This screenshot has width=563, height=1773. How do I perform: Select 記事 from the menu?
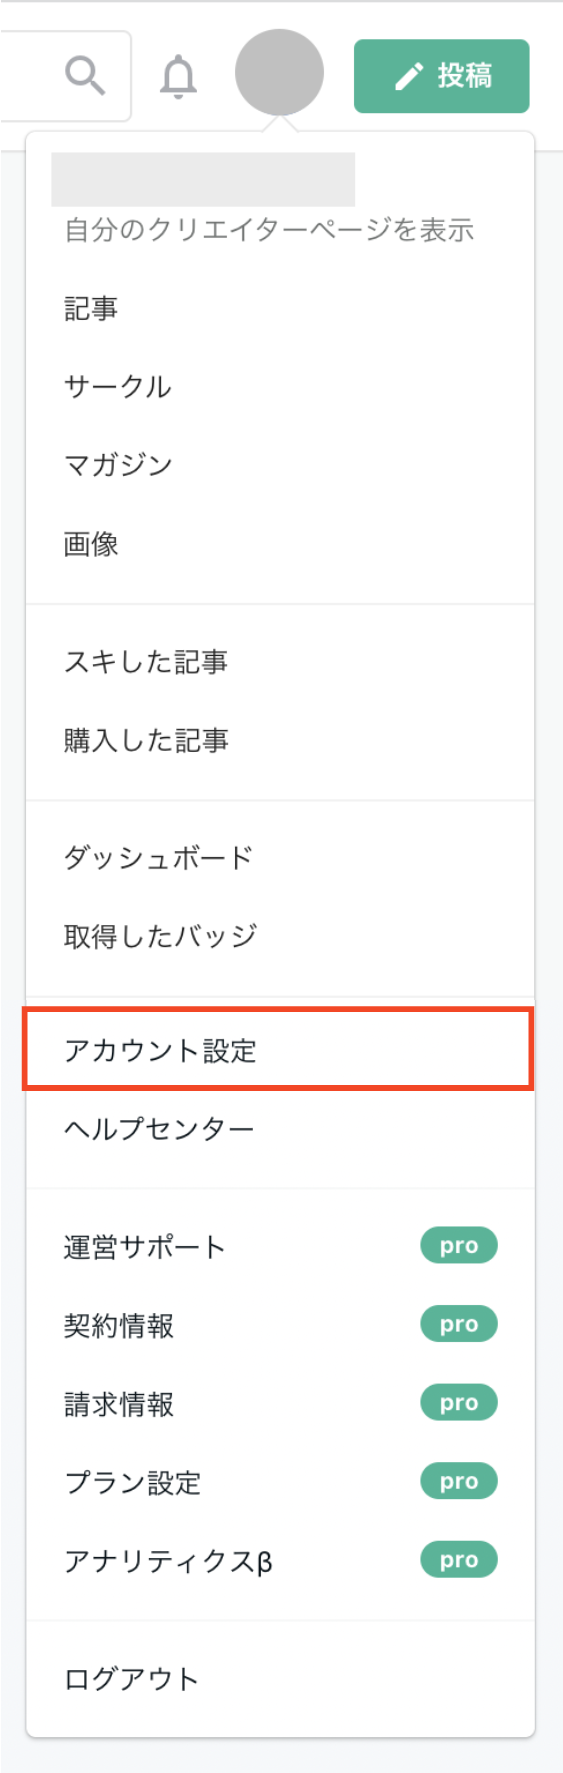click(280, 309)
